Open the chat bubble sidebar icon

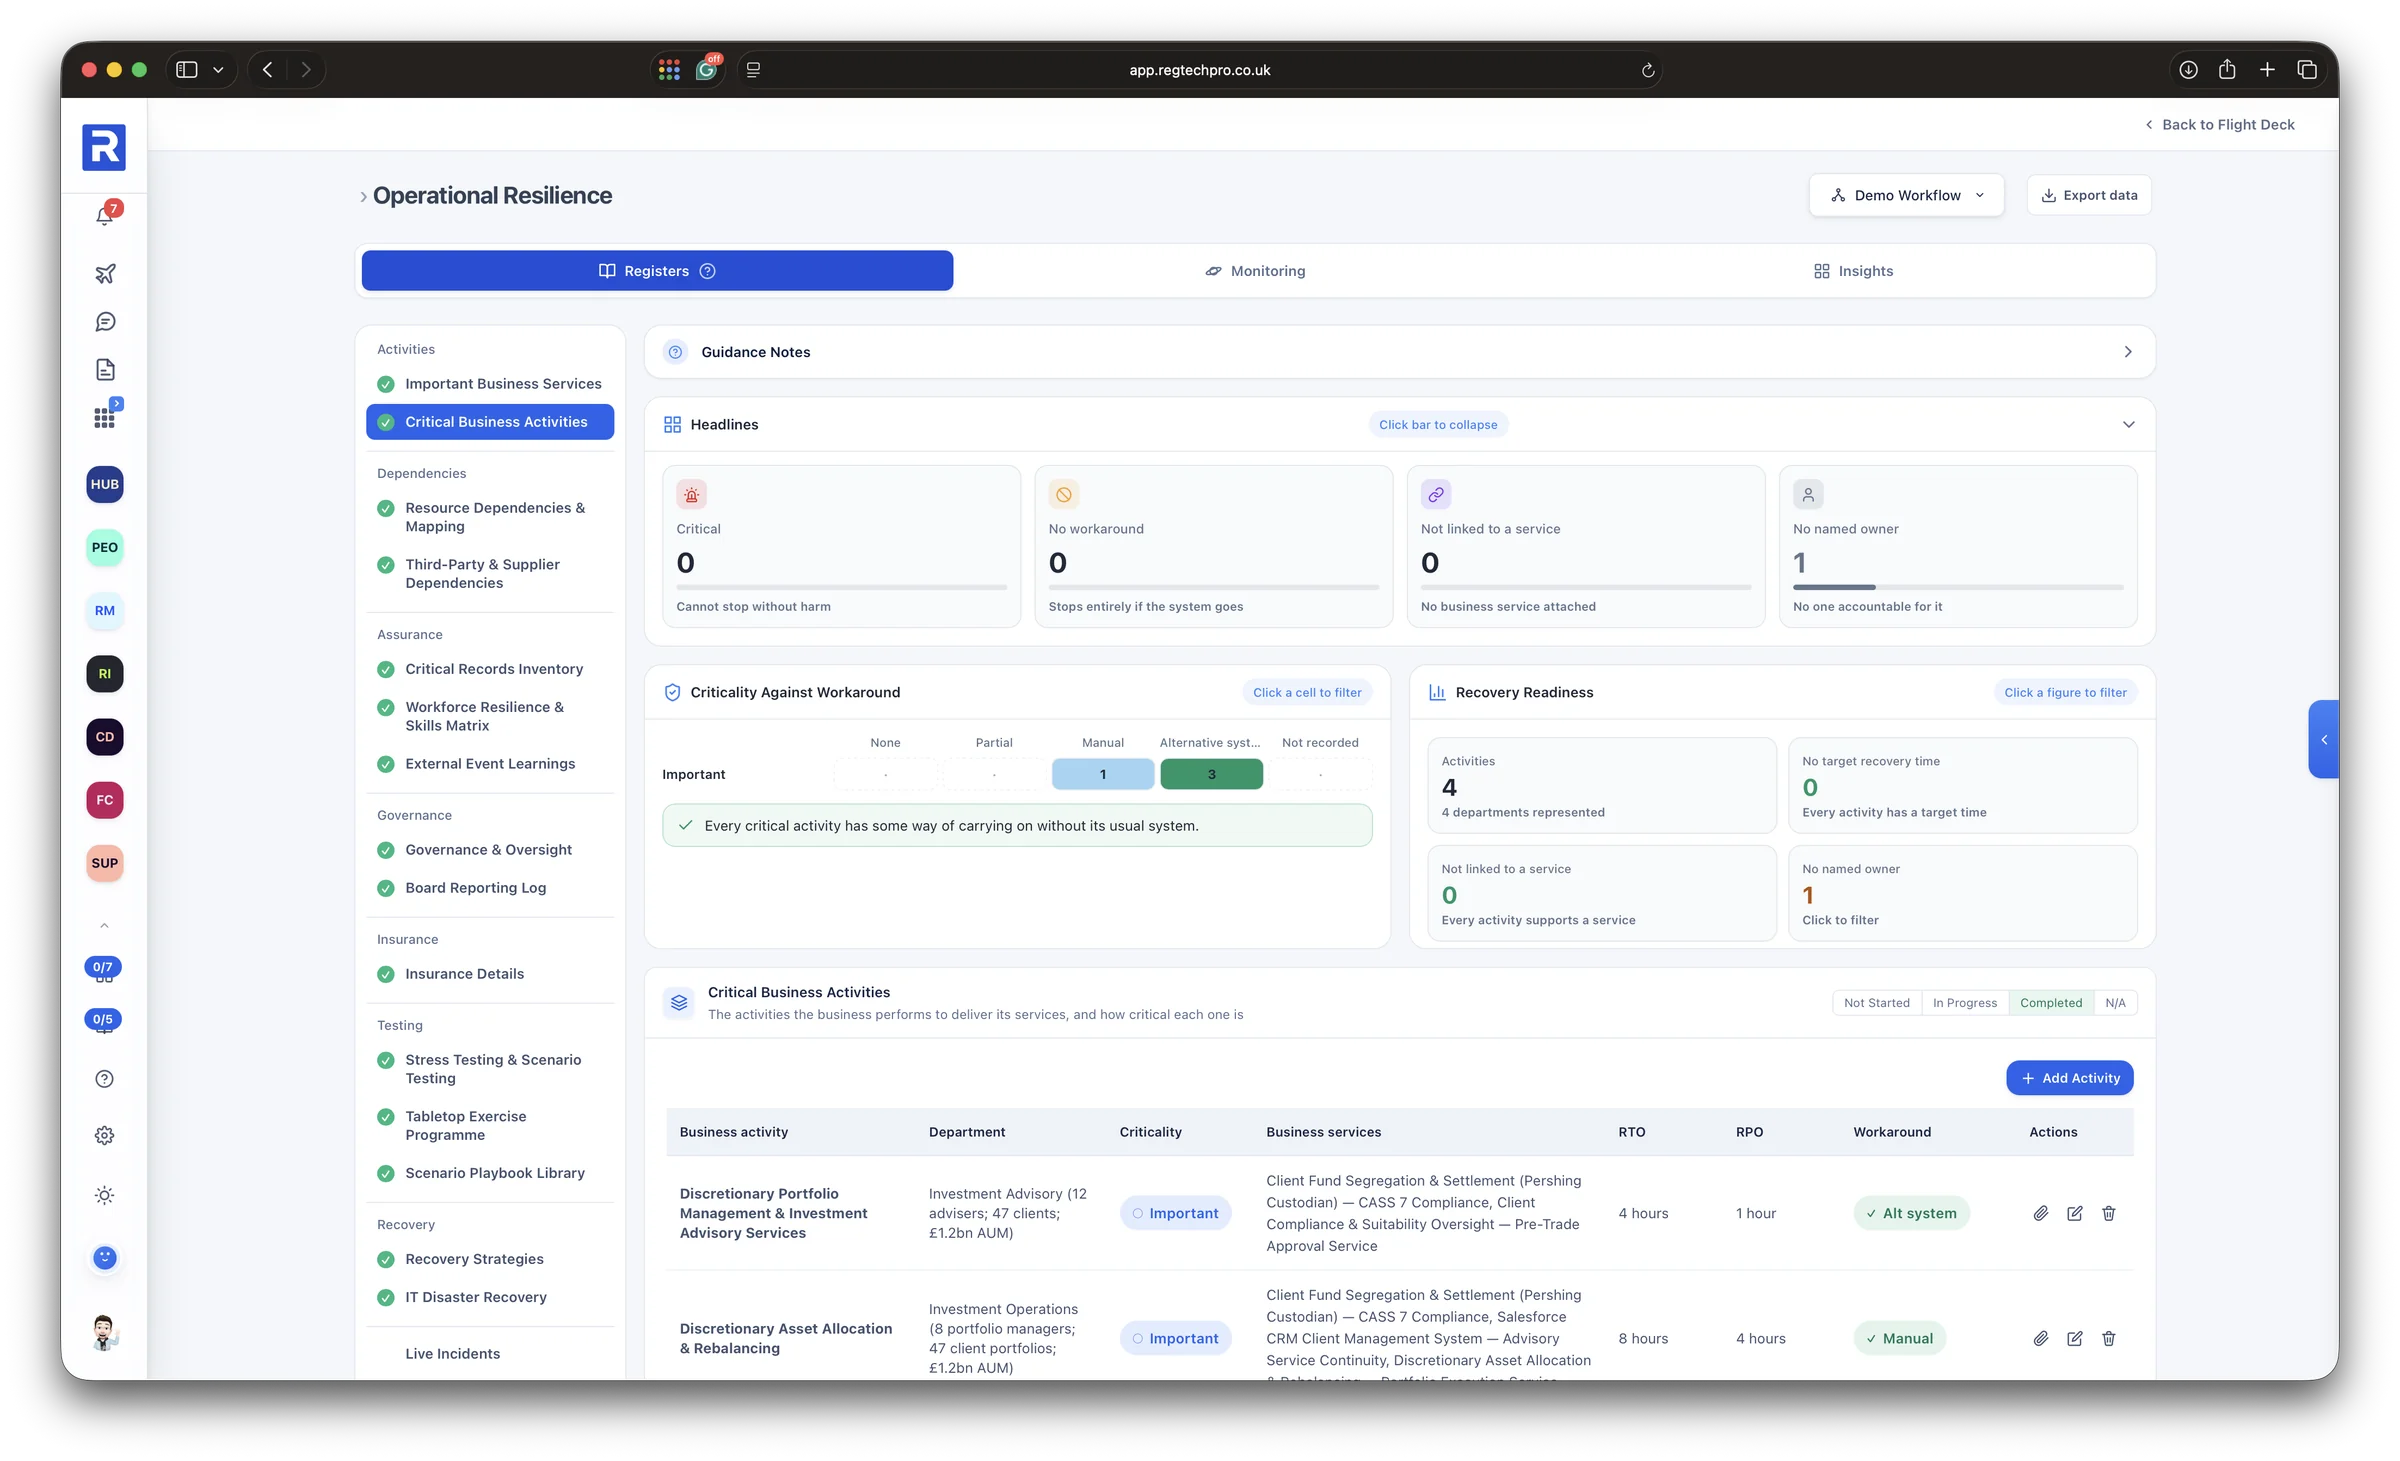point(105,322)
